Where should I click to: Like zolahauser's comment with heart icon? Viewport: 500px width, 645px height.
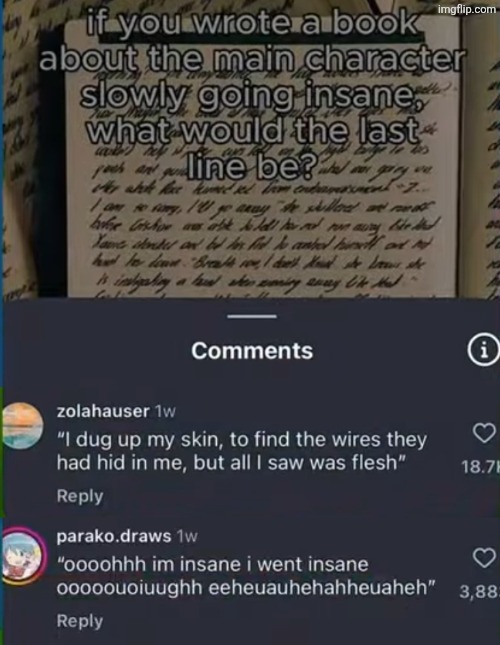pos(484,433)
